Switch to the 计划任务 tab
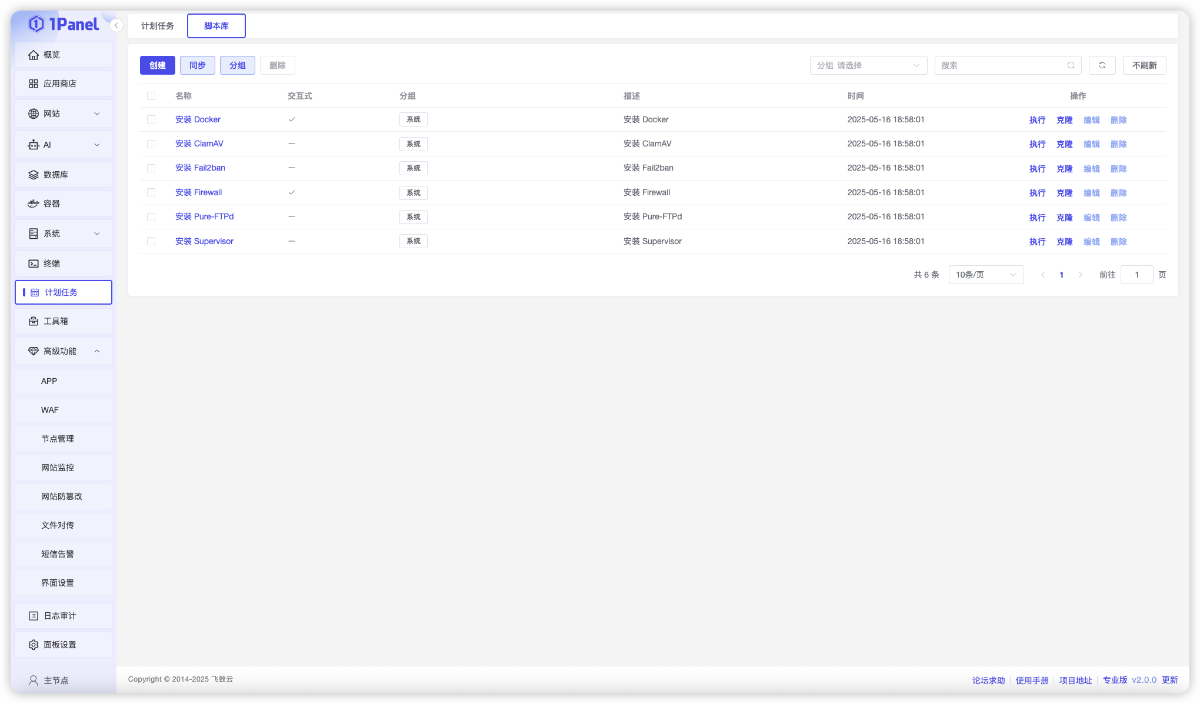1200x704 pixels. point(158,25)
